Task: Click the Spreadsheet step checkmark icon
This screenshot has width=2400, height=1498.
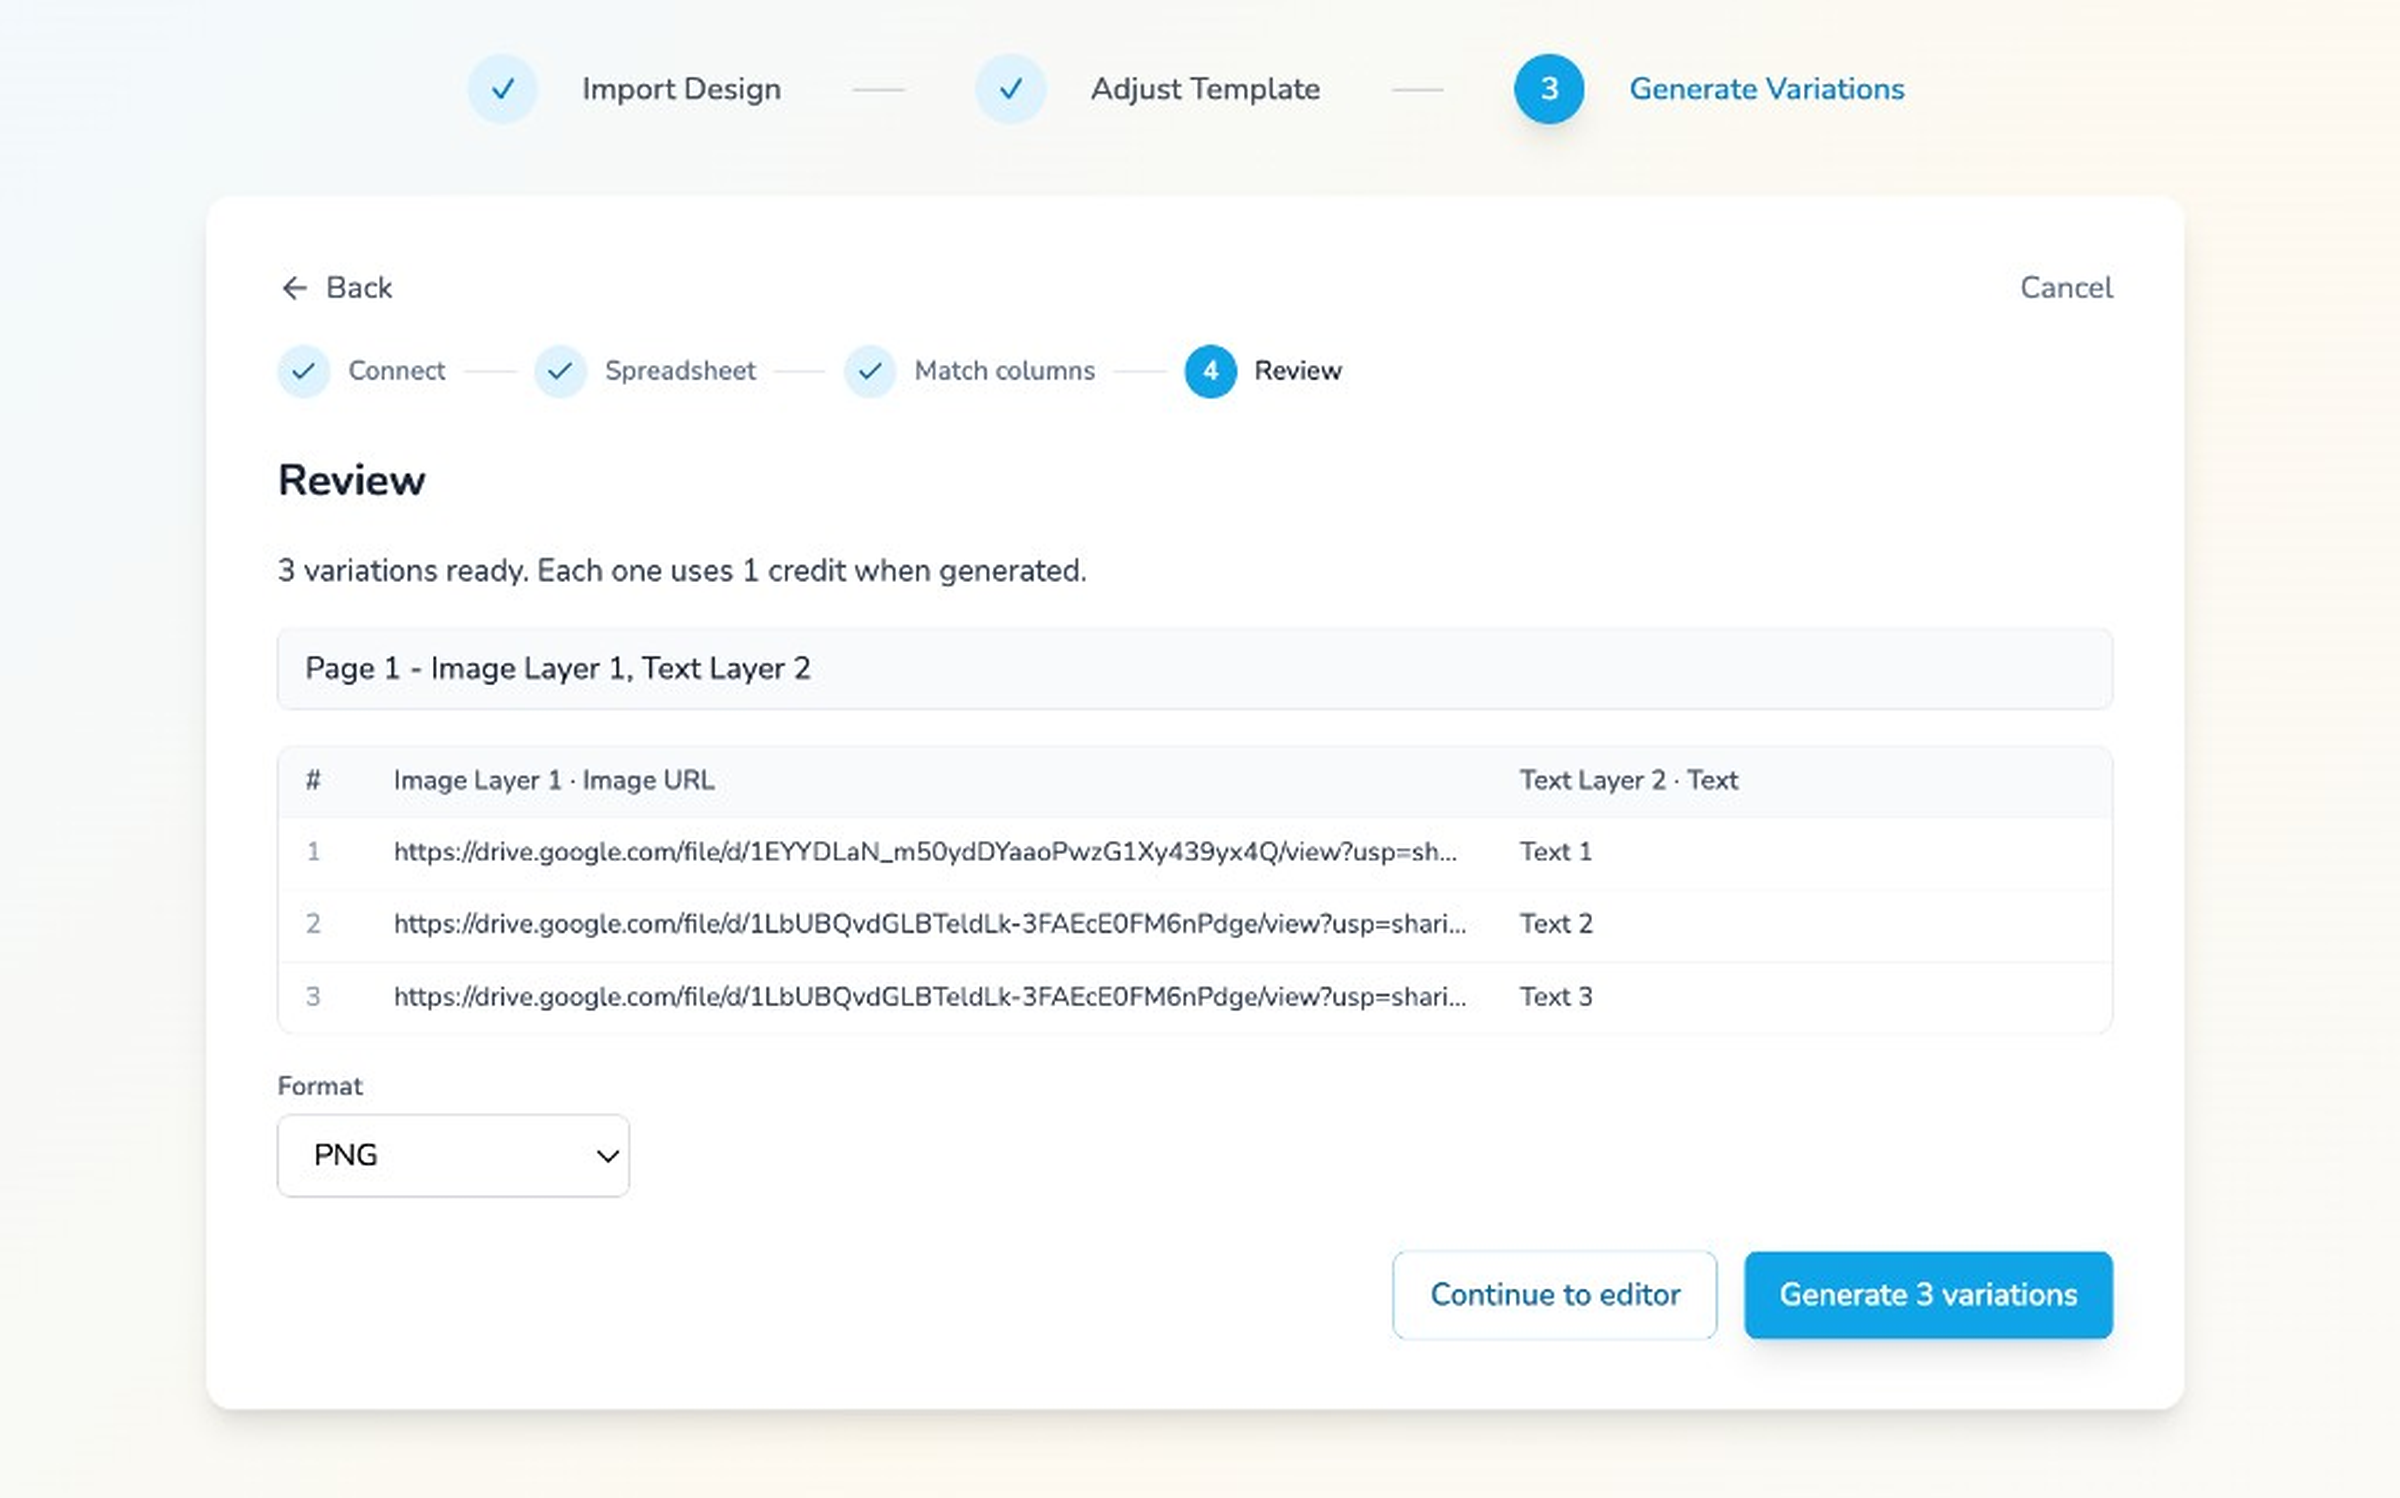Action: 560,371
